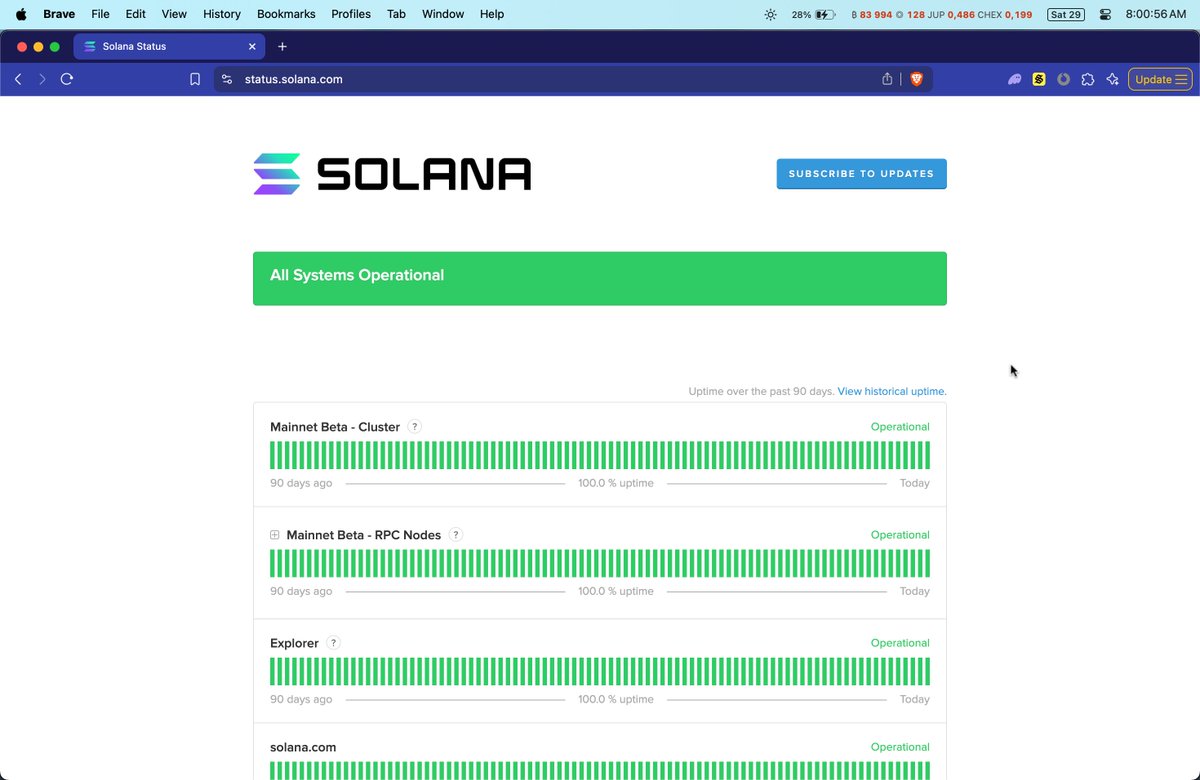Image resolution: width=1200 pixels, height=780 pixels.
Task: Reload the Solana Status page
Action: (67, 79)
